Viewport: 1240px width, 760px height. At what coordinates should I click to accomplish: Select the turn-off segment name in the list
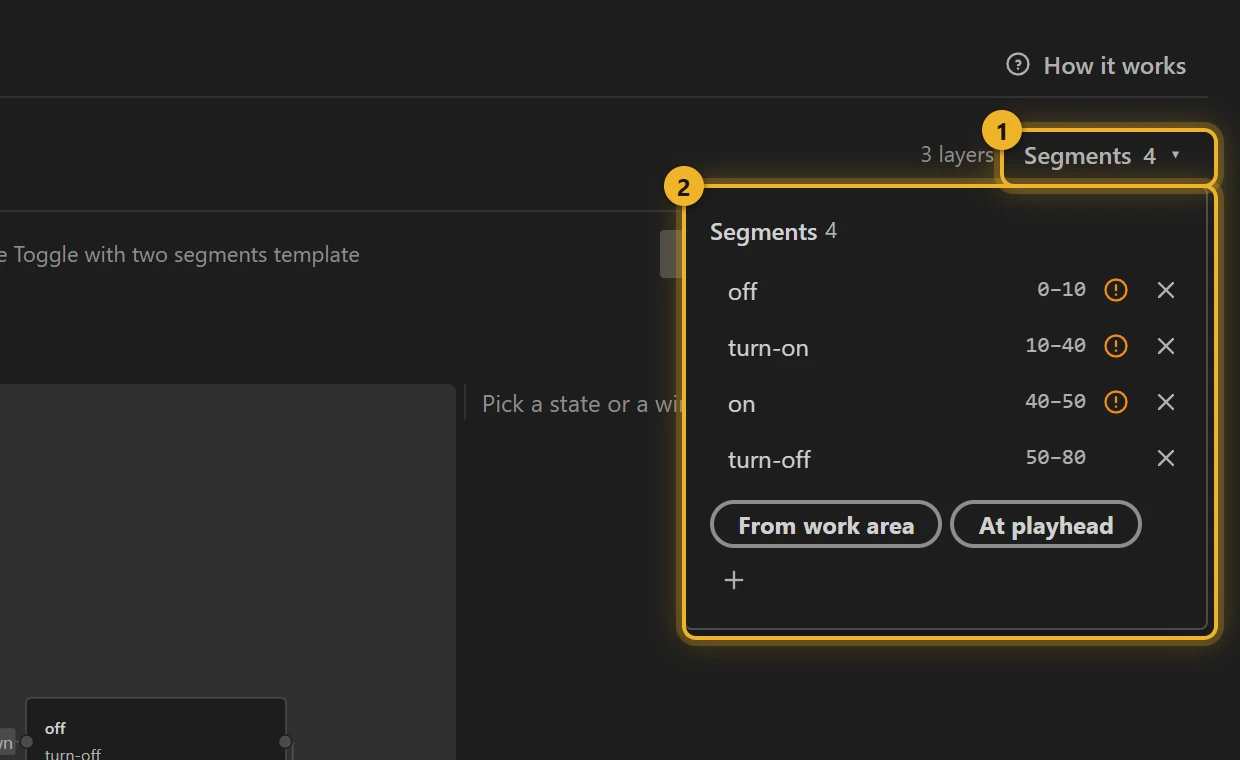point(769,460)
